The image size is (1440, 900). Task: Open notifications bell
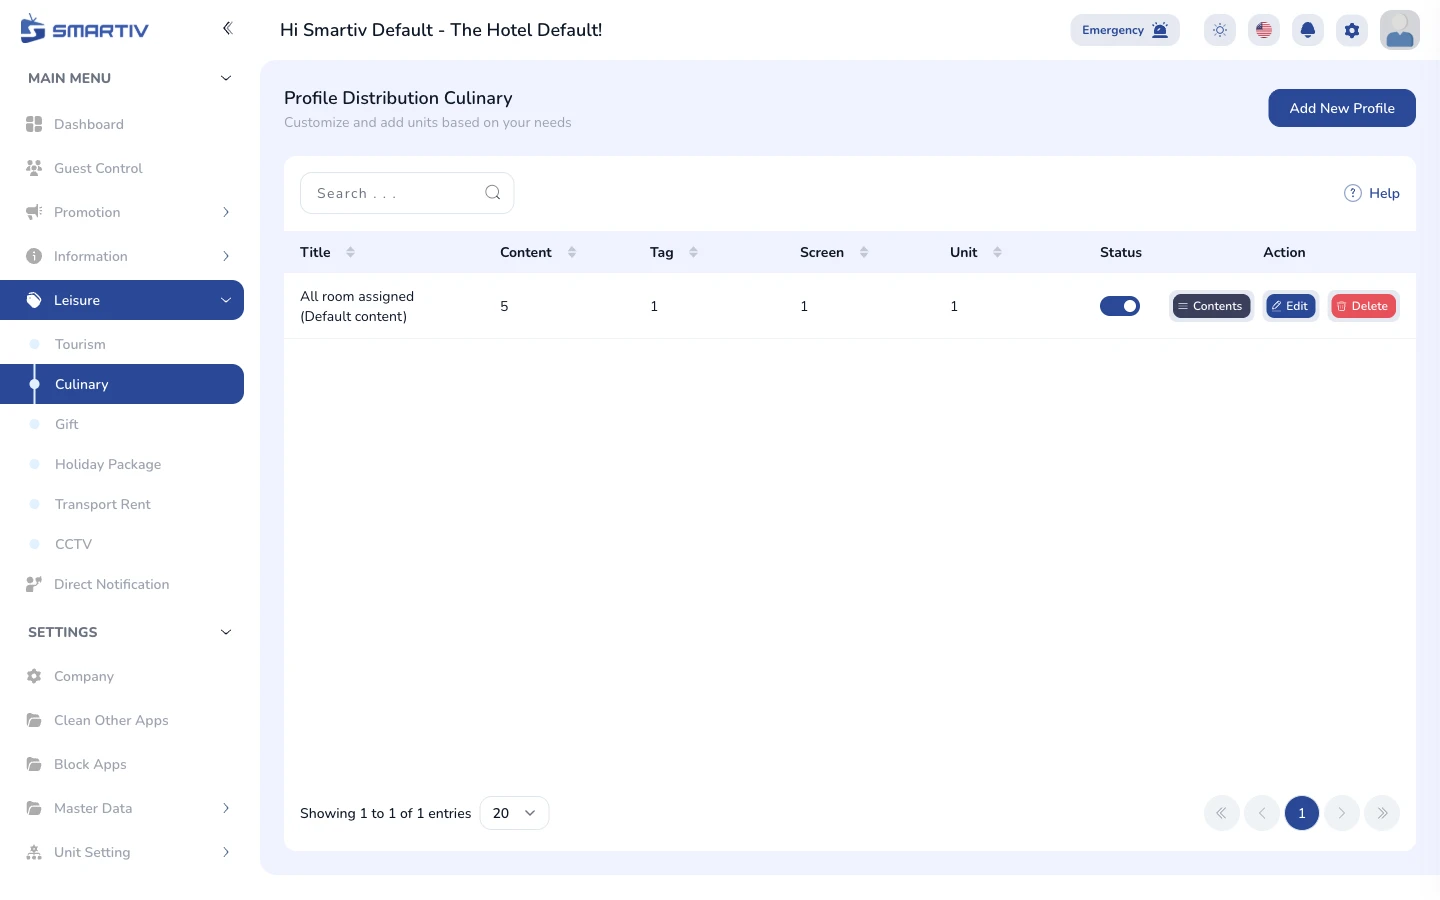[x=1308, y=30]
